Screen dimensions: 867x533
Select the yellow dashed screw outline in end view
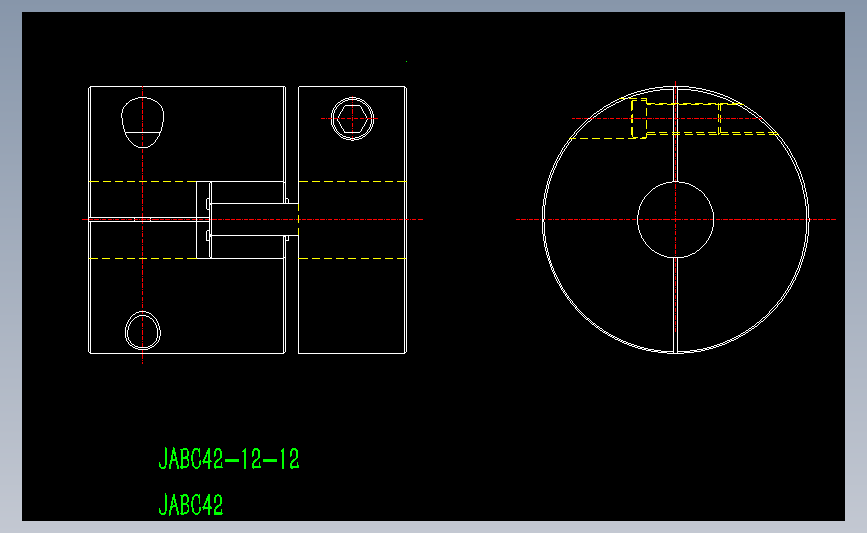(x=674, y=119)
